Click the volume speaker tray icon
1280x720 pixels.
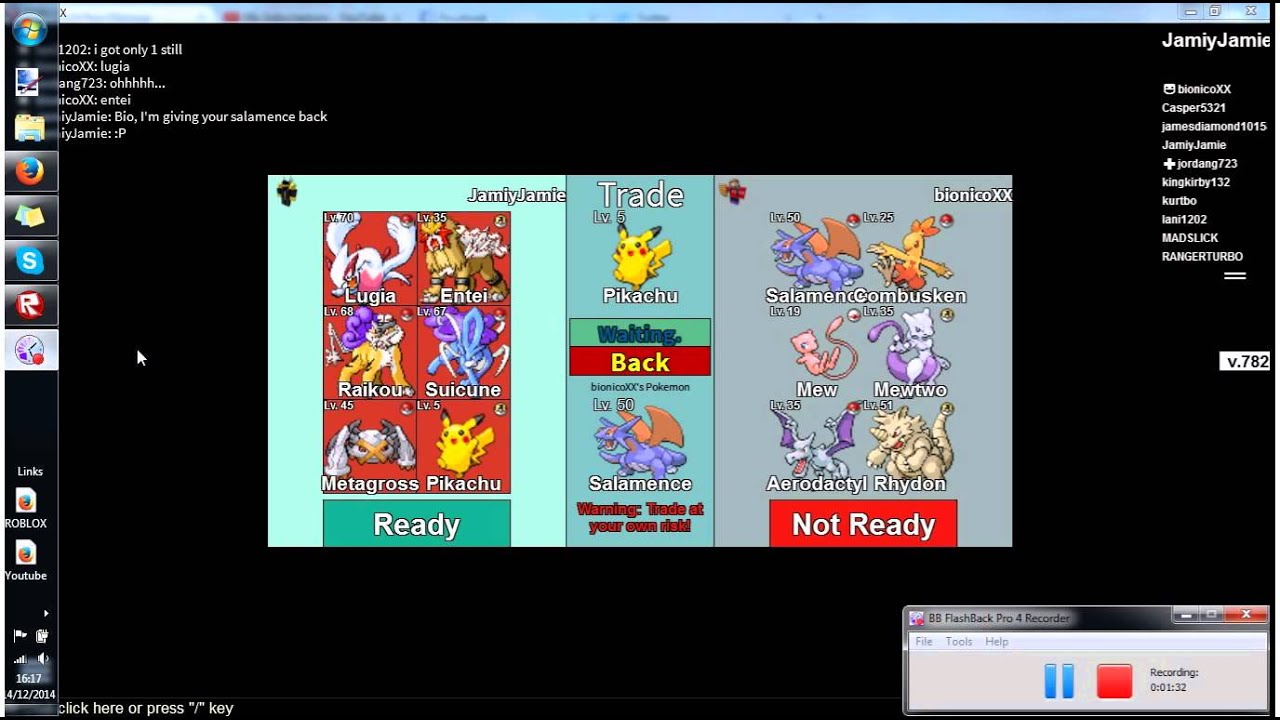point(42,659)
